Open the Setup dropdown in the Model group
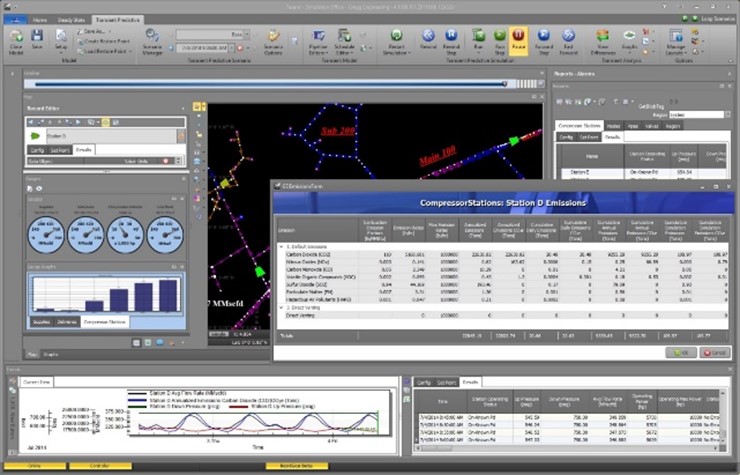 point(61,41)
